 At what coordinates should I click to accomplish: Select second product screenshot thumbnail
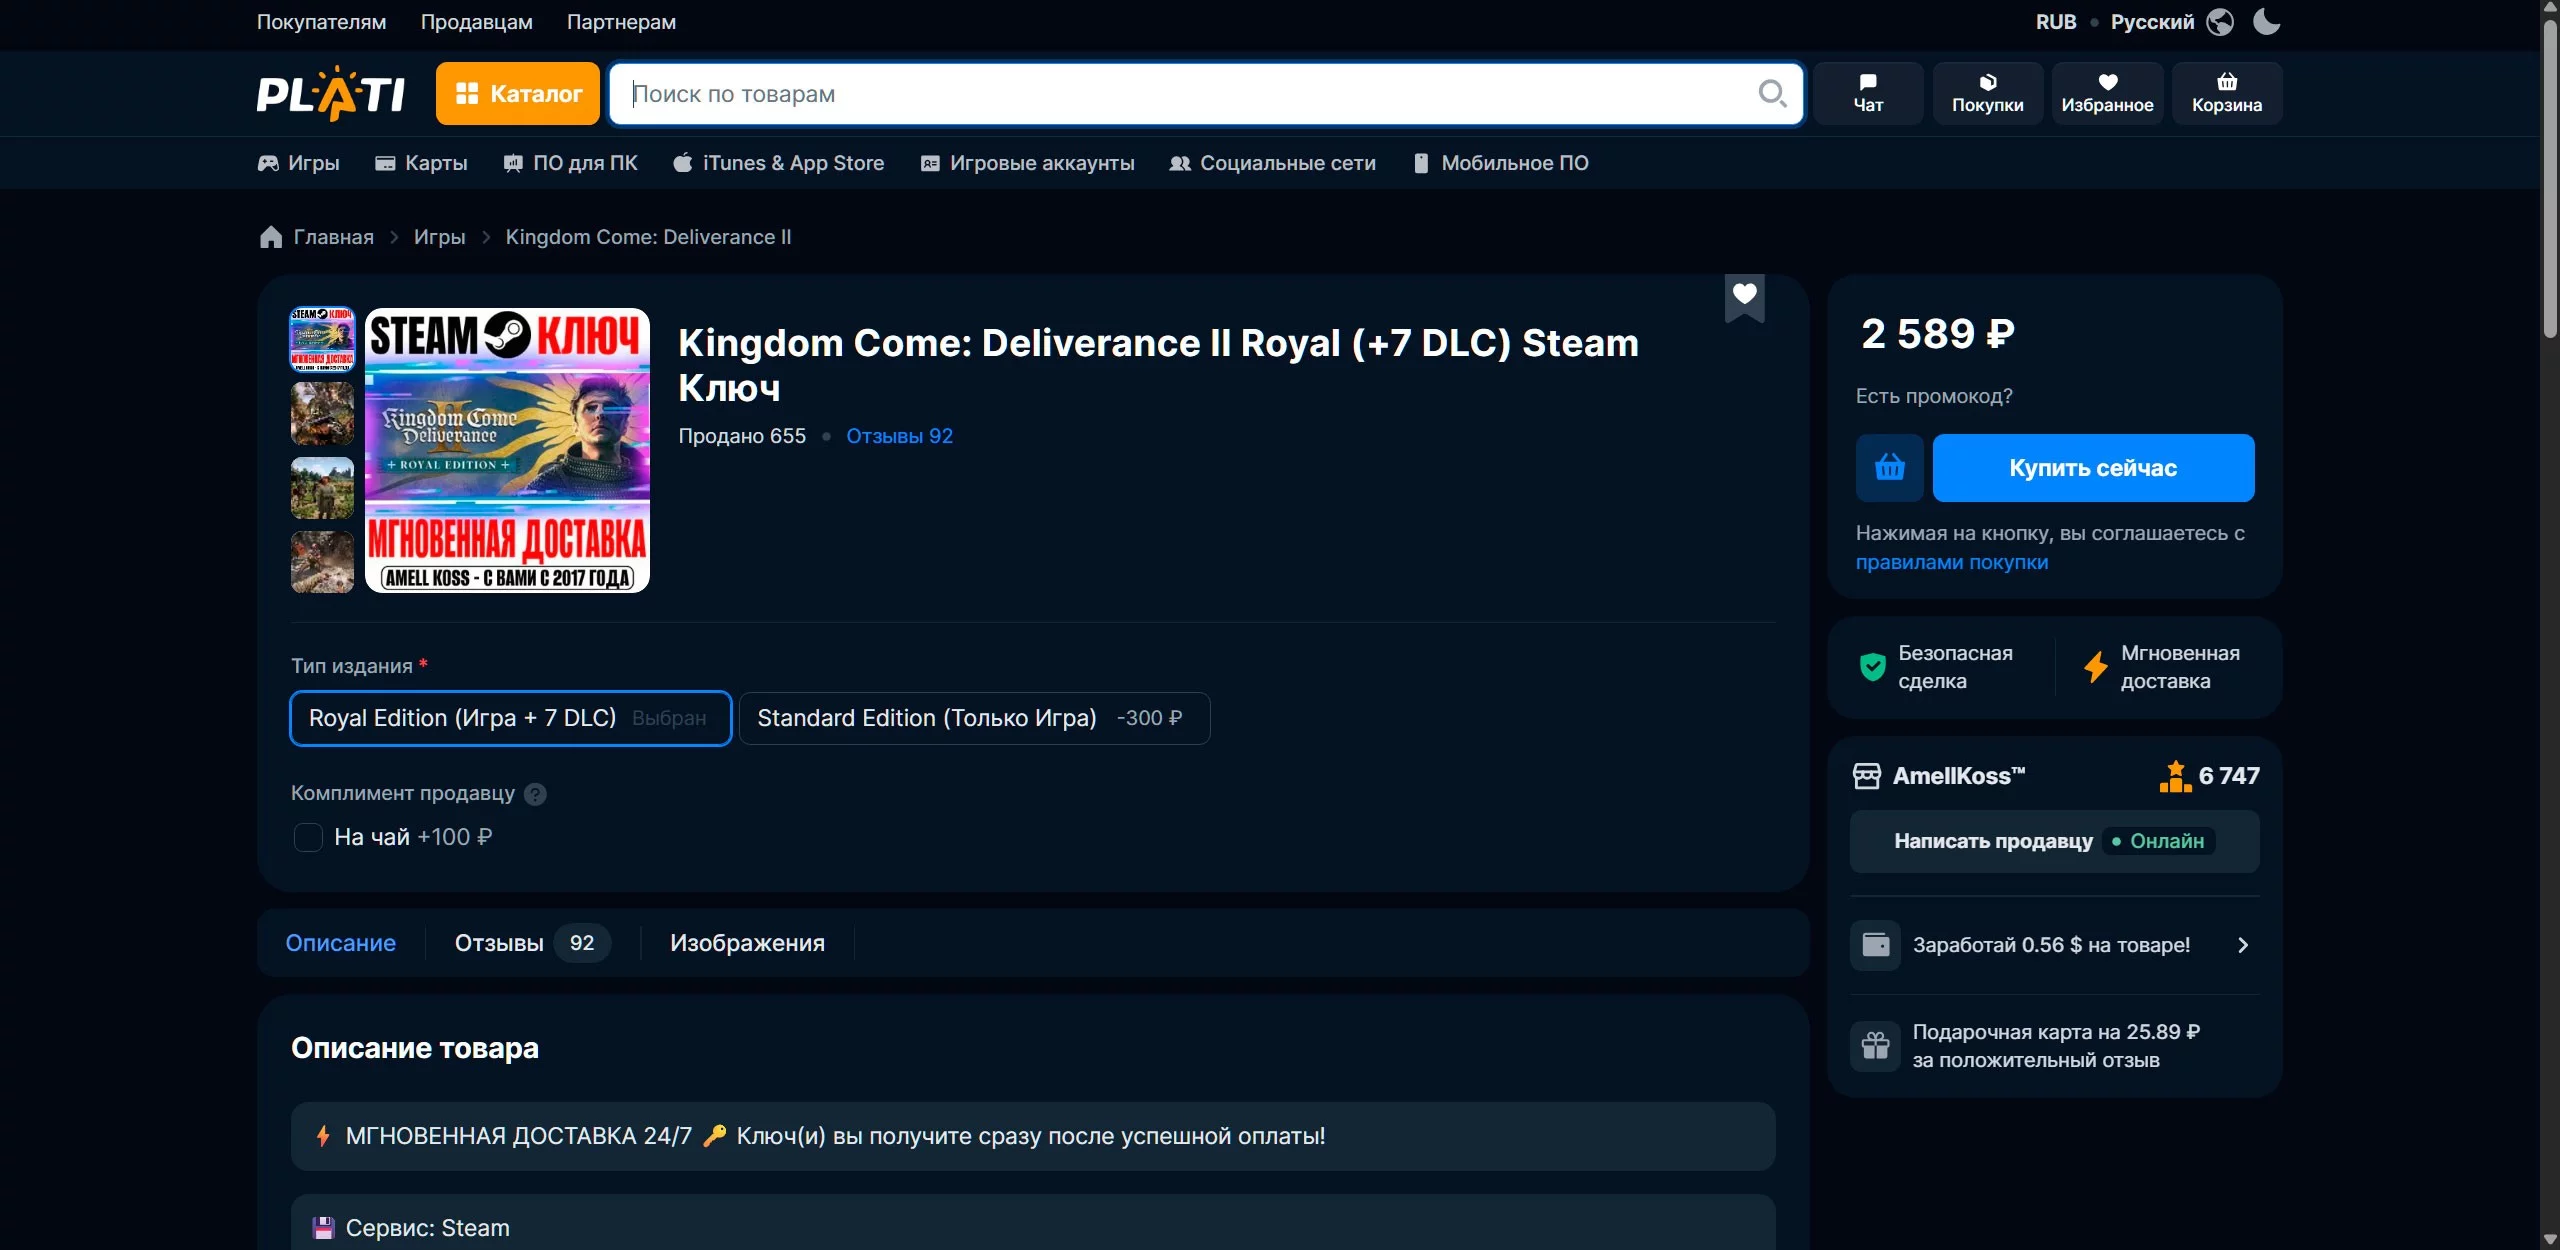[x=322, y=413]
